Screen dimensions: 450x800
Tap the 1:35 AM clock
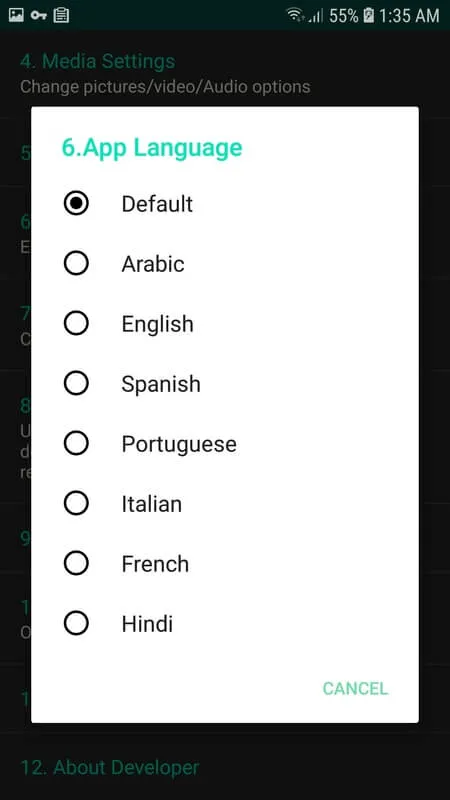click(409, 16)
